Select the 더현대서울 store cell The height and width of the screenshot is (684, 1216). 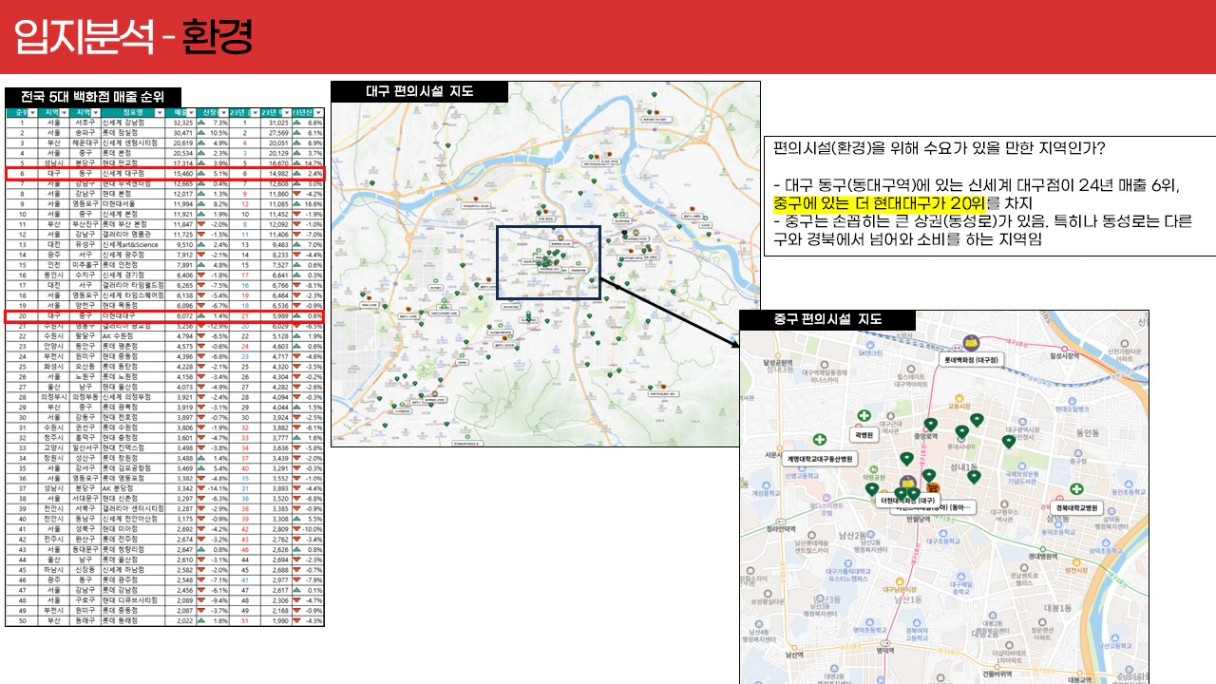(x=135, y=204)
